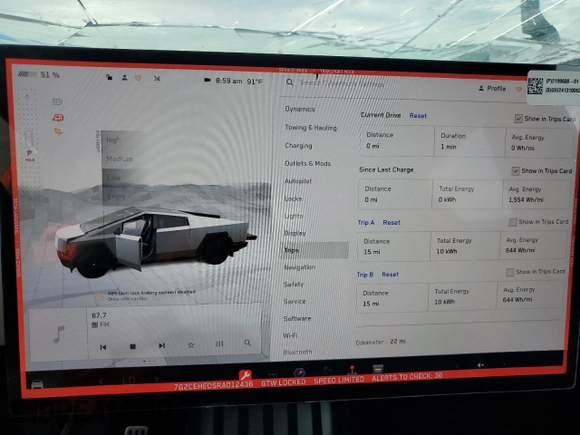
Task: Open the Safety settings menu
Action: (x=294, y=284)
